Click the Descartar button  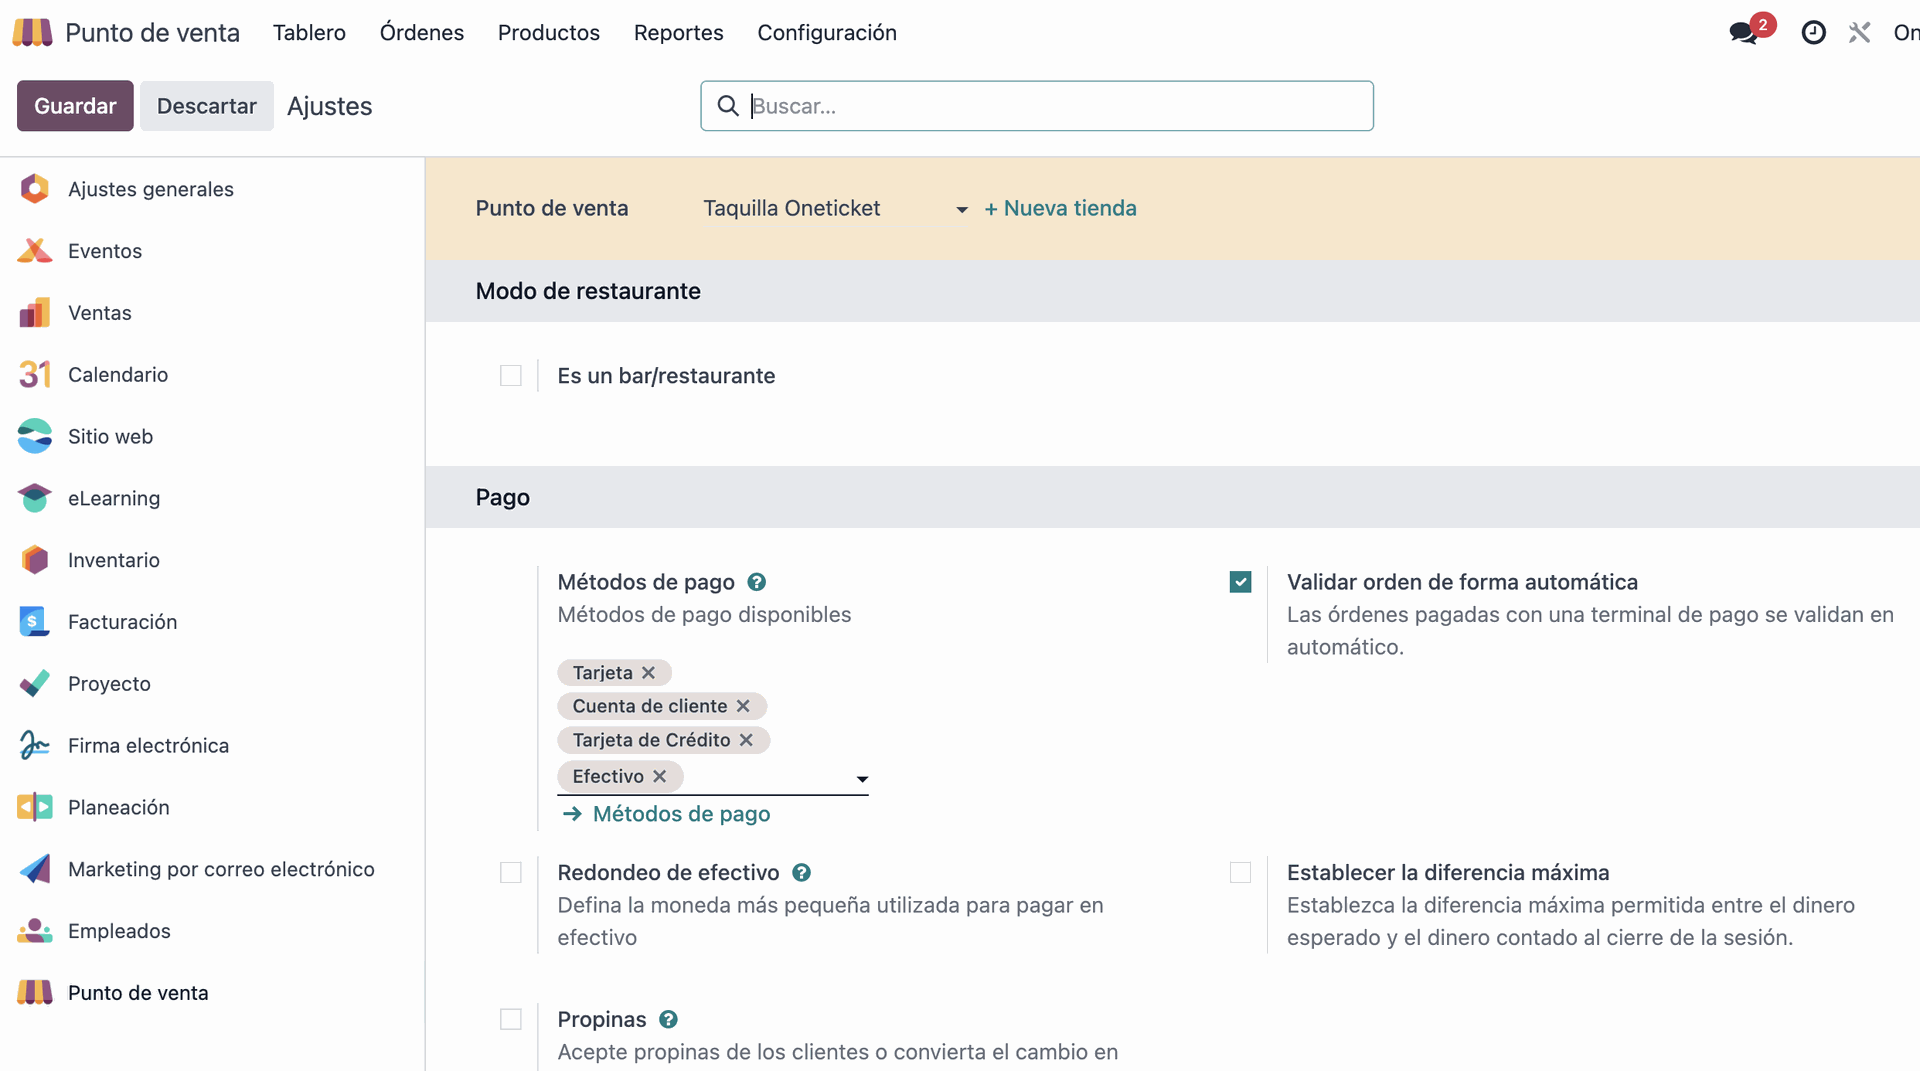click(207, 106)
